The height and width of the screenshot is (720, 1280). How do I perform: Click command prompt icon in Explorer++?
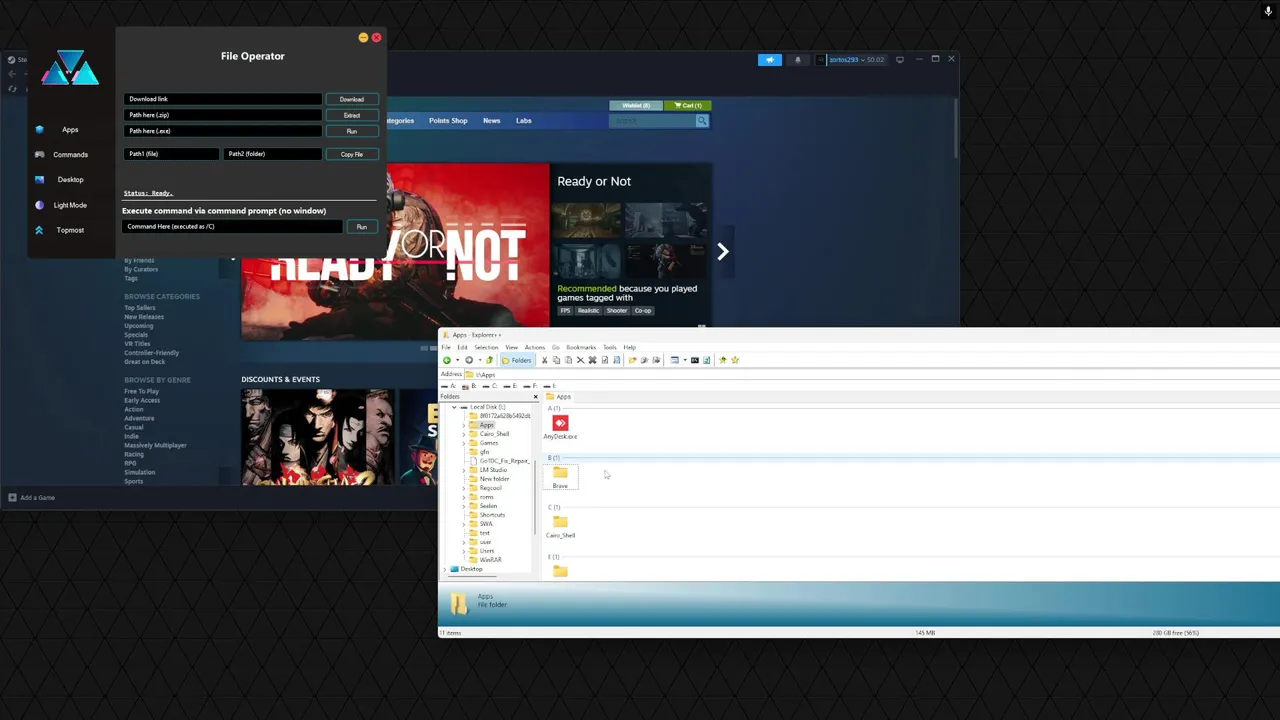(695, 360)
